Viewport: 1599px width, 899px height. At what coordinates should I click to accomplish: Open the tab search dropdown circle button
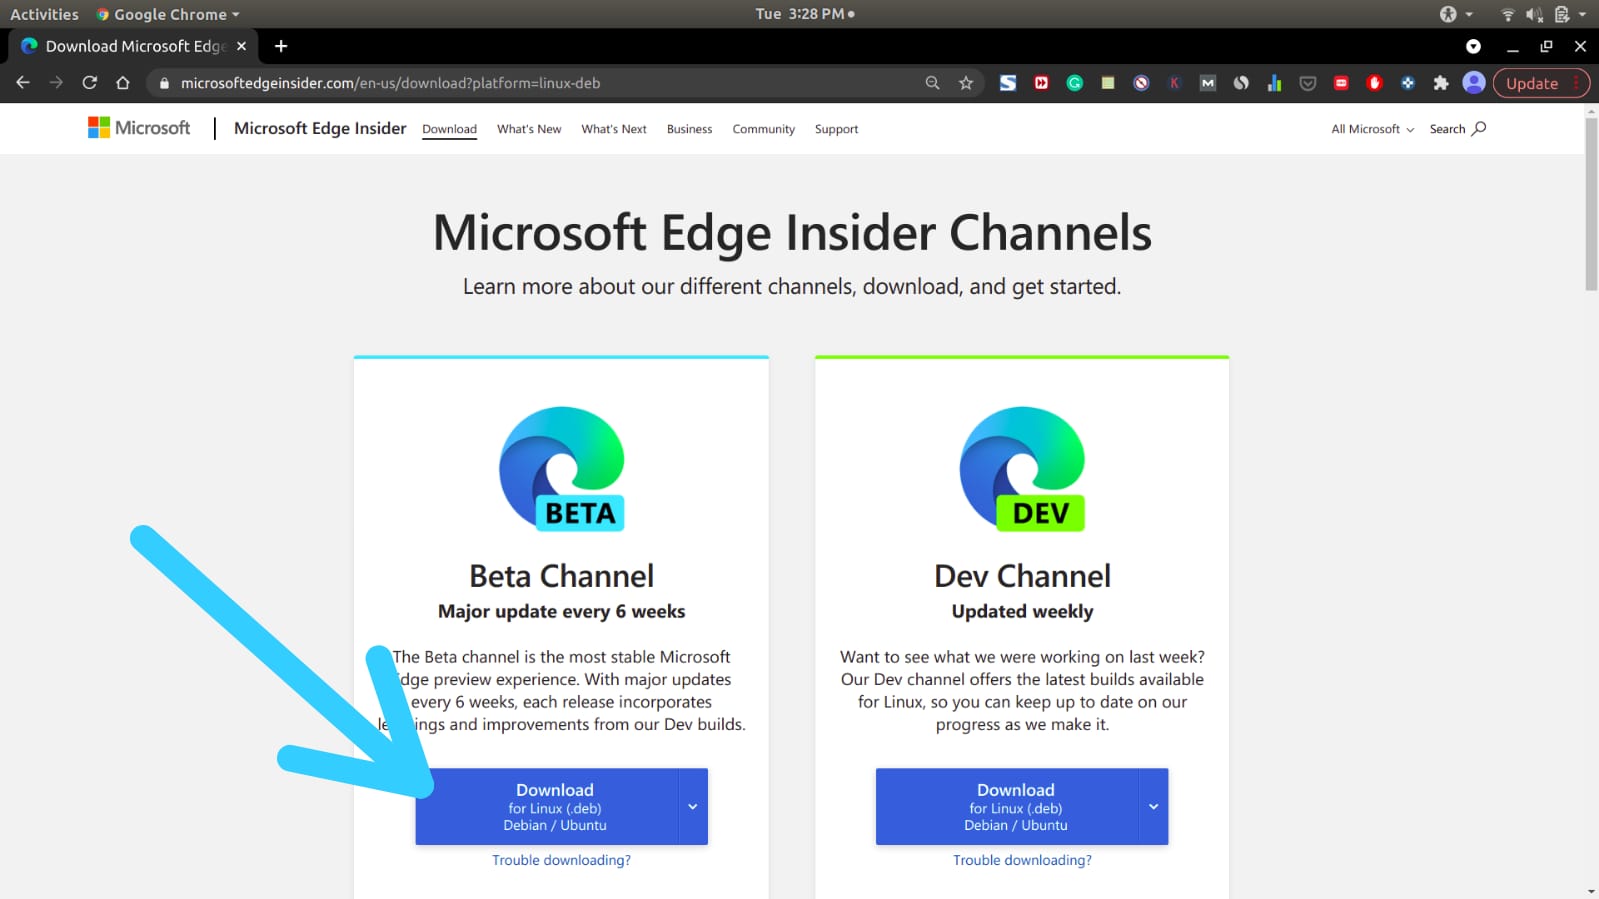coord(1473,46)
